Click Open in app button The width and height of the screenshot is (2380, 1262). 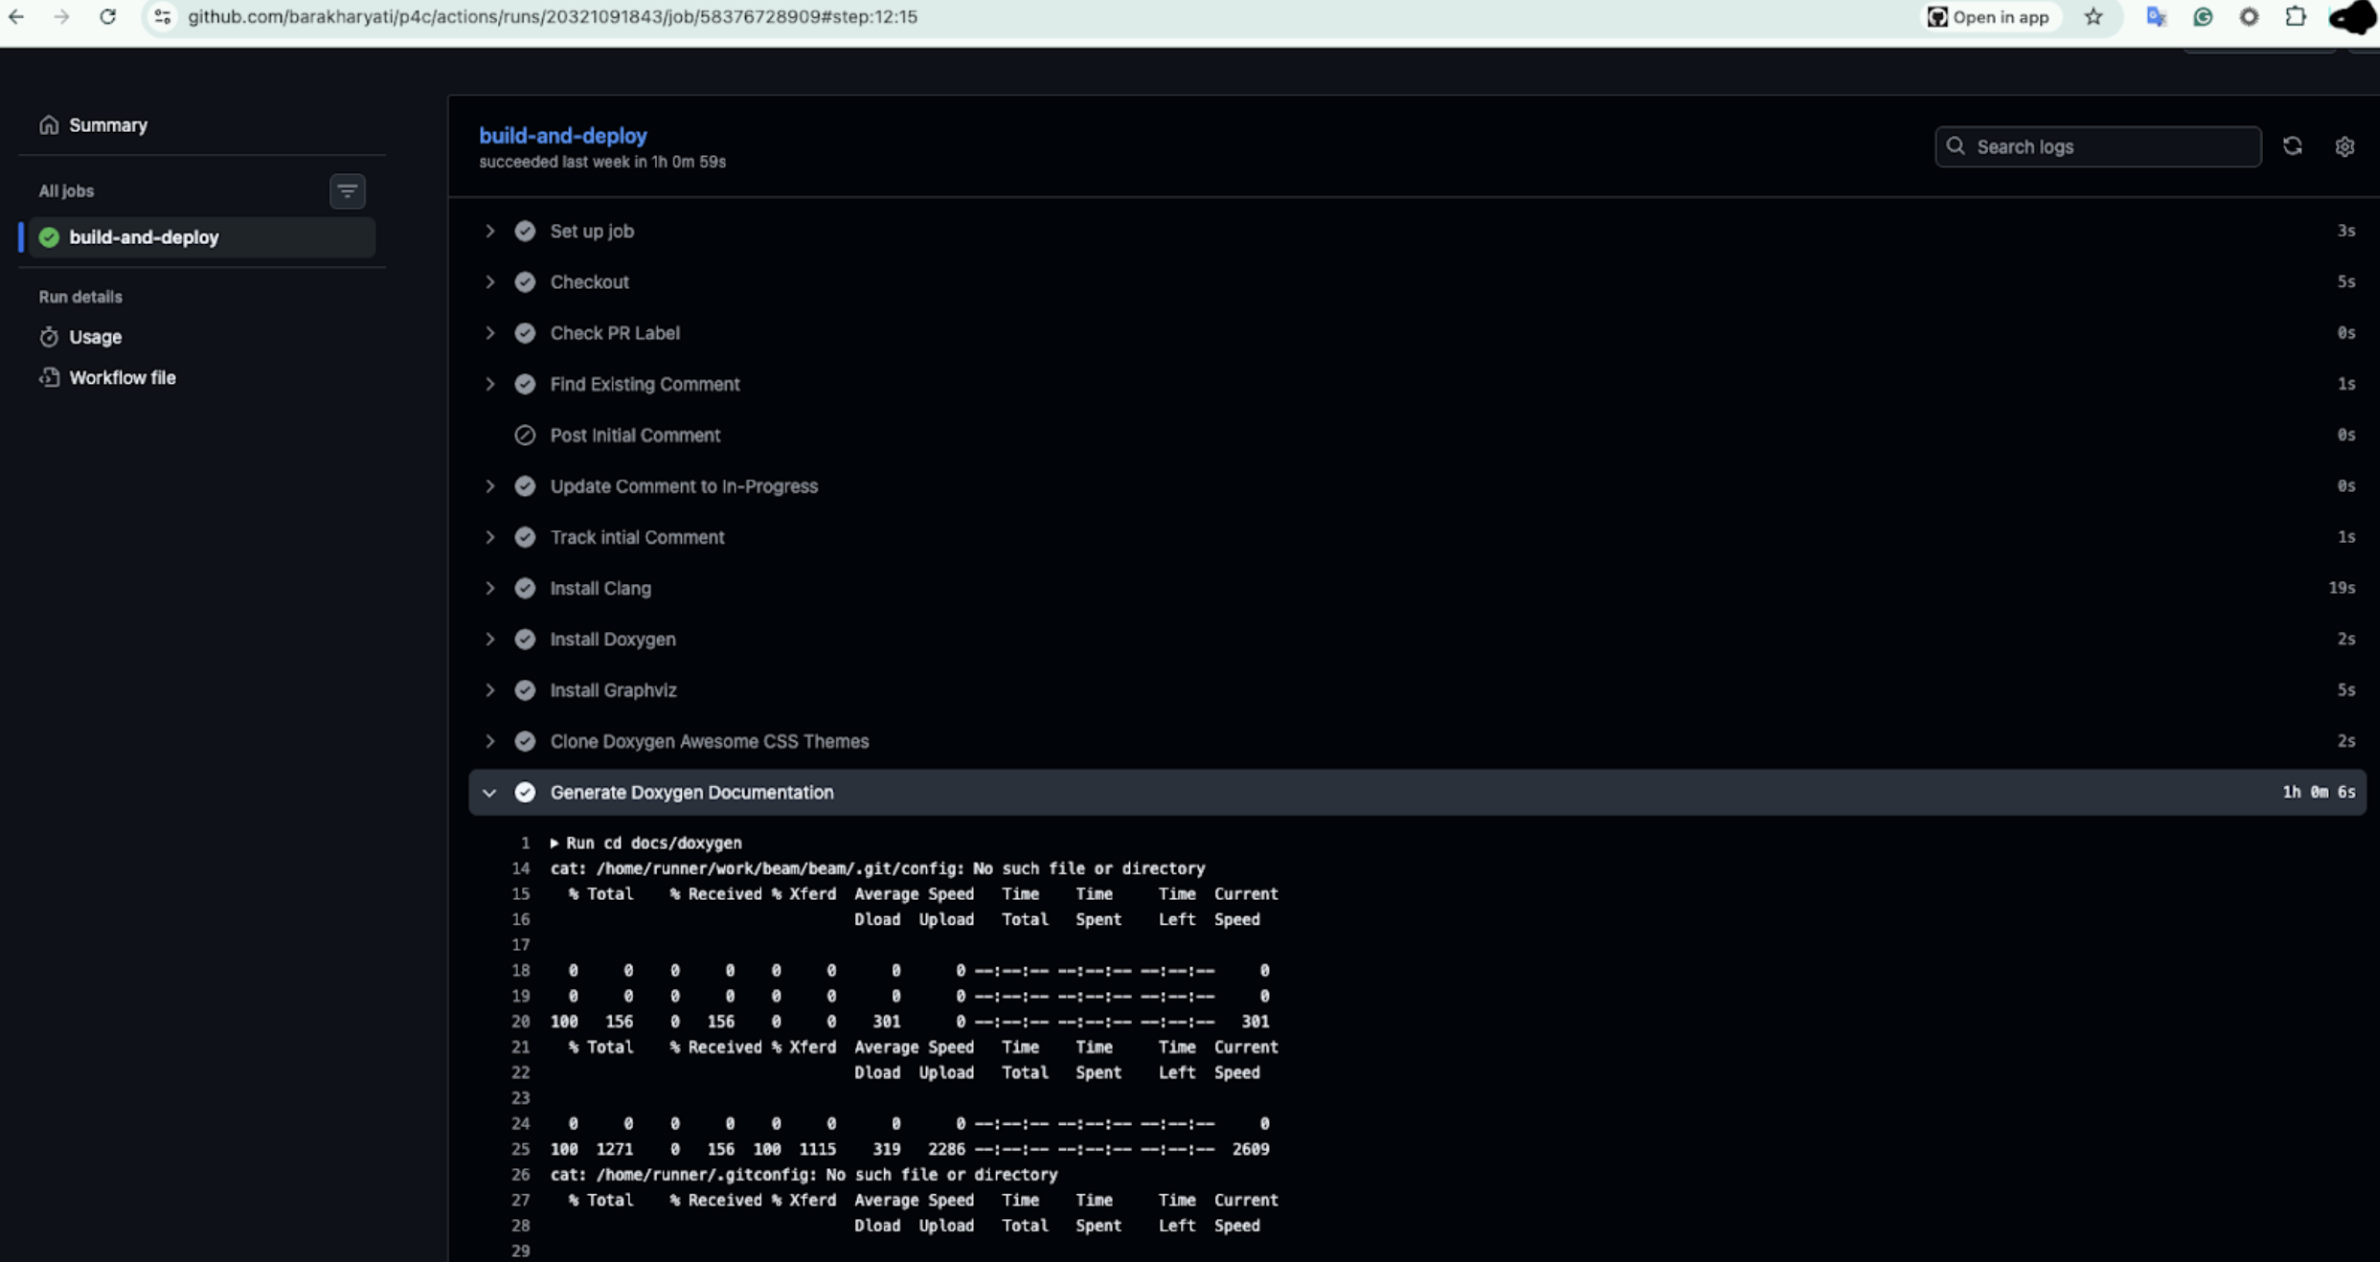pos(1988,17)
